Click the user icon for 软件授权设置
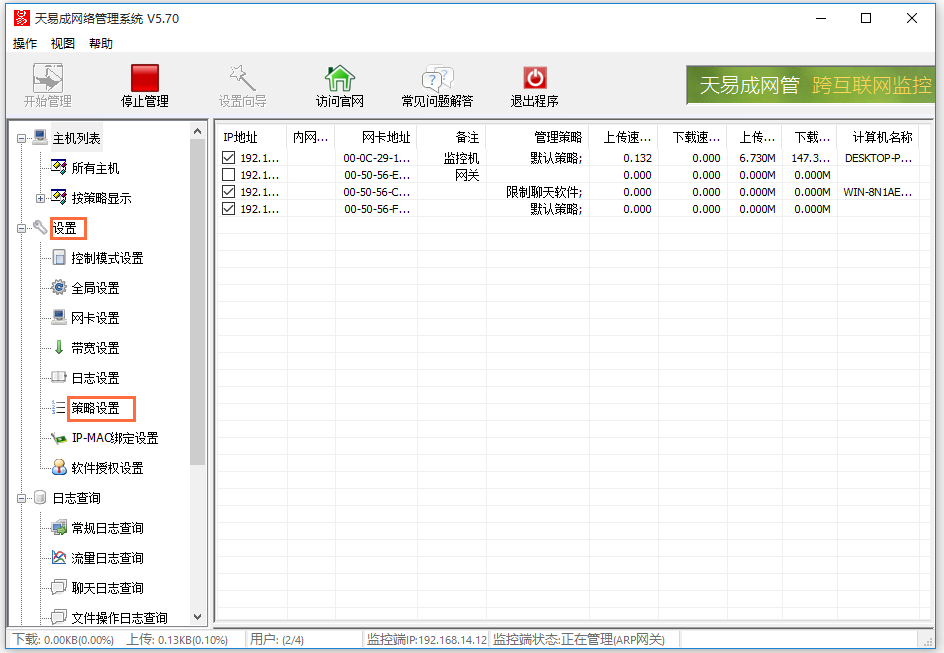Viewport: 944px width, 653px height. [59, 468]
